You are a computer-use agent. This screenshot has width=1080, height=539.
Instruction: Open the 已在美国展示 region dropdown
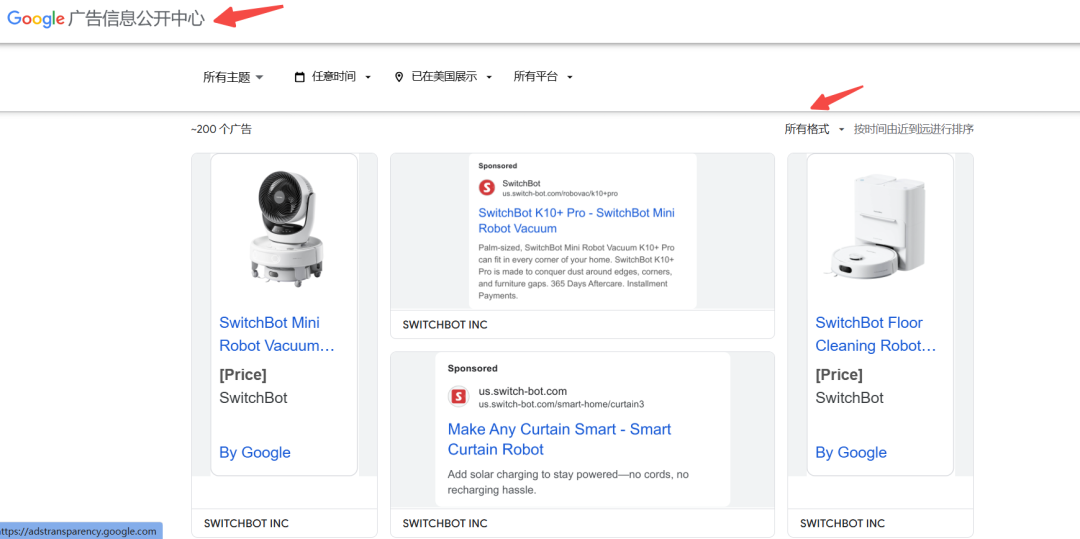pos(451,77)
